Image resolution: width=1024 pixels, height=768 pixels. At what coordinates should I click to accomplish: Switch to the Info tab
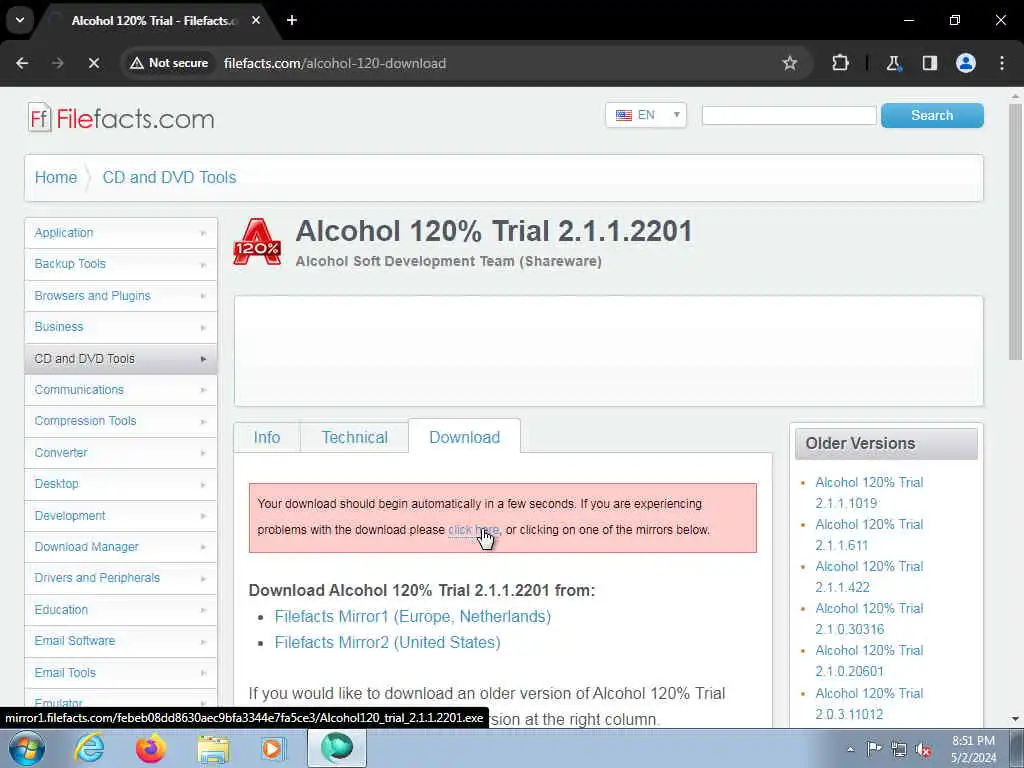click(266, 437)
